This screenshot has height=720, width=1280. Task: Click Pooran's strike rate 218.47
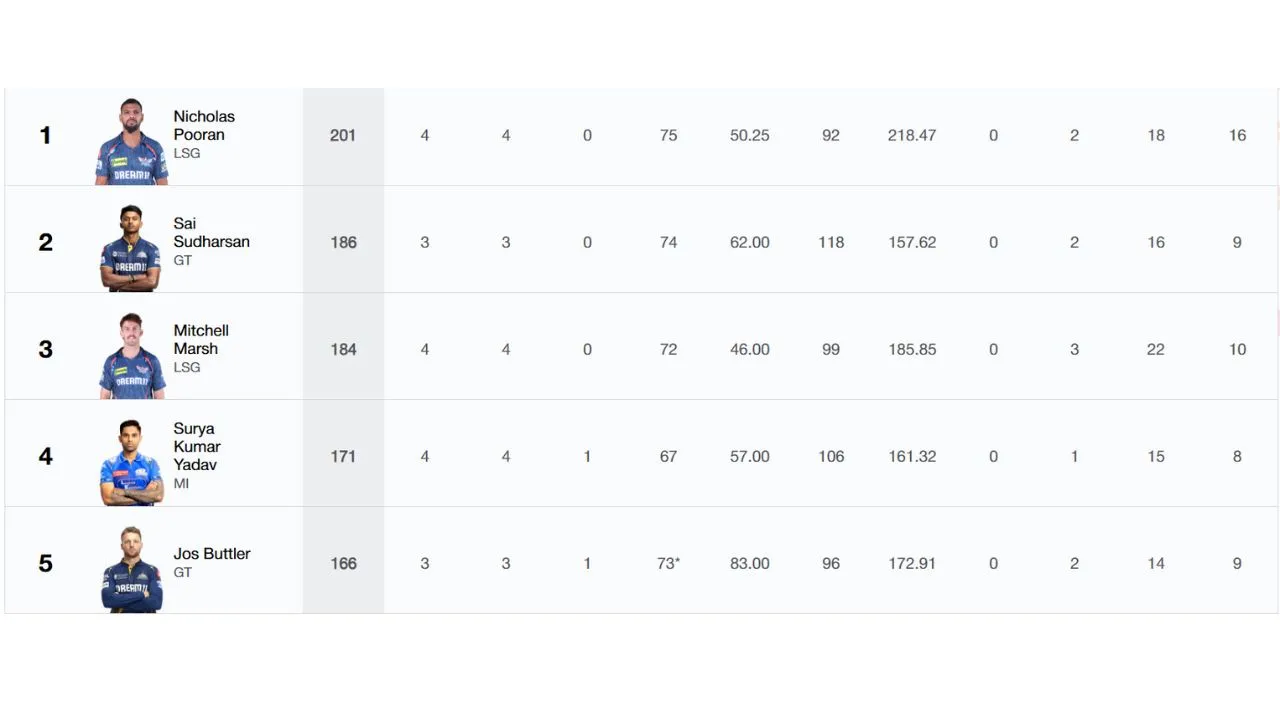click(912, 135)
